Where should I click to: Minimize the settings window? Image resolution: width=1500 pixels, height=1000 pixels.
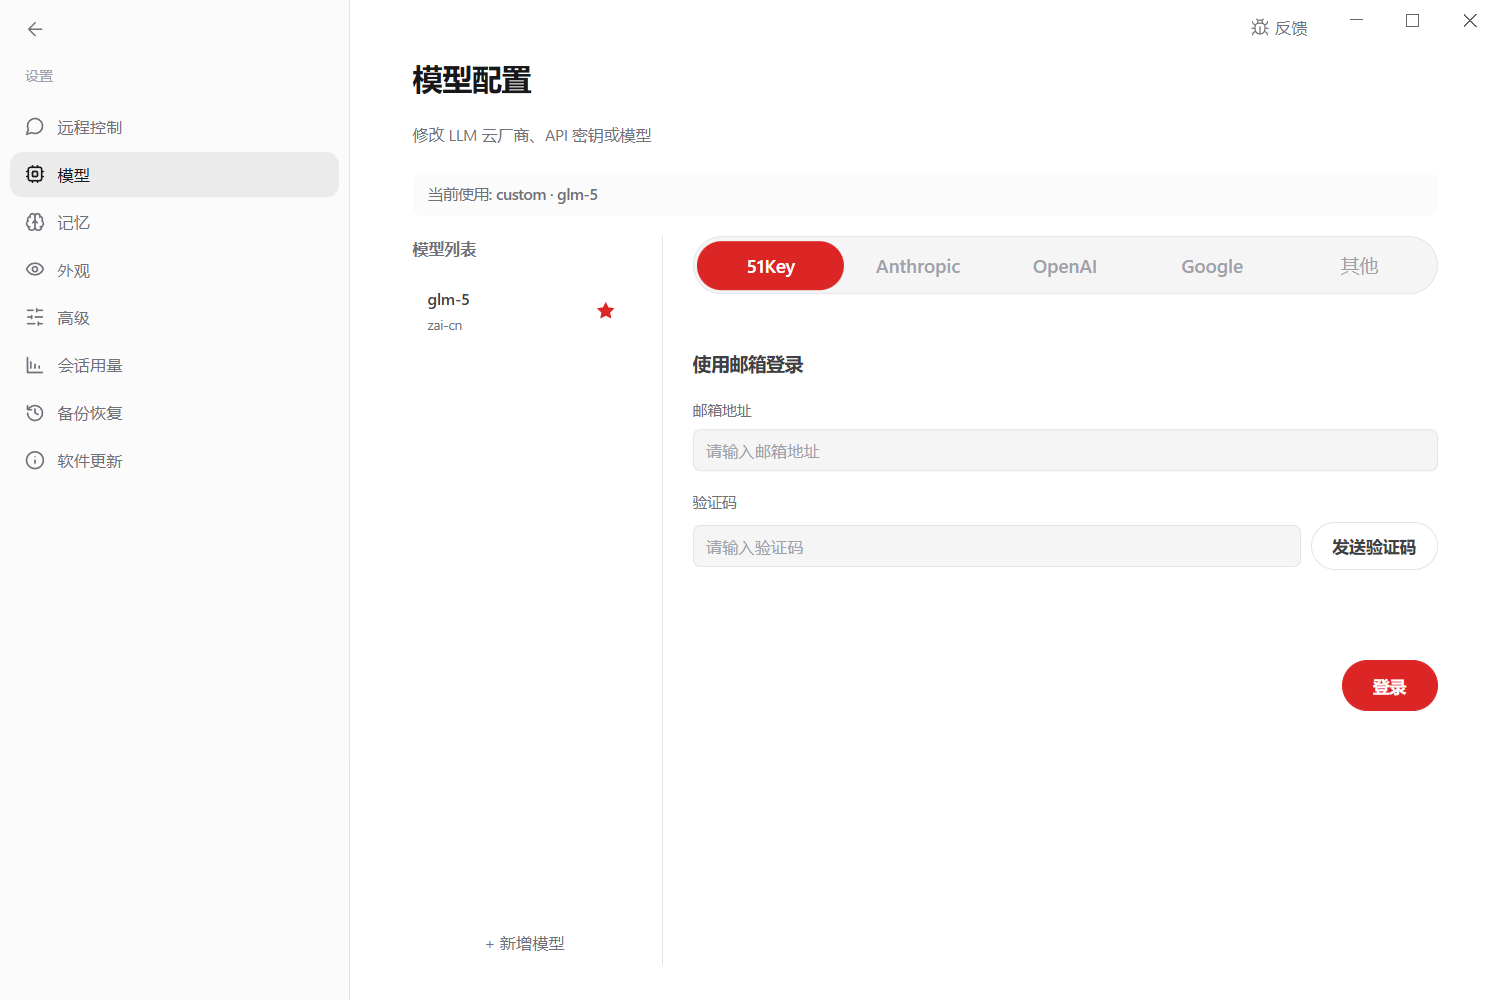pos(1356,20)
